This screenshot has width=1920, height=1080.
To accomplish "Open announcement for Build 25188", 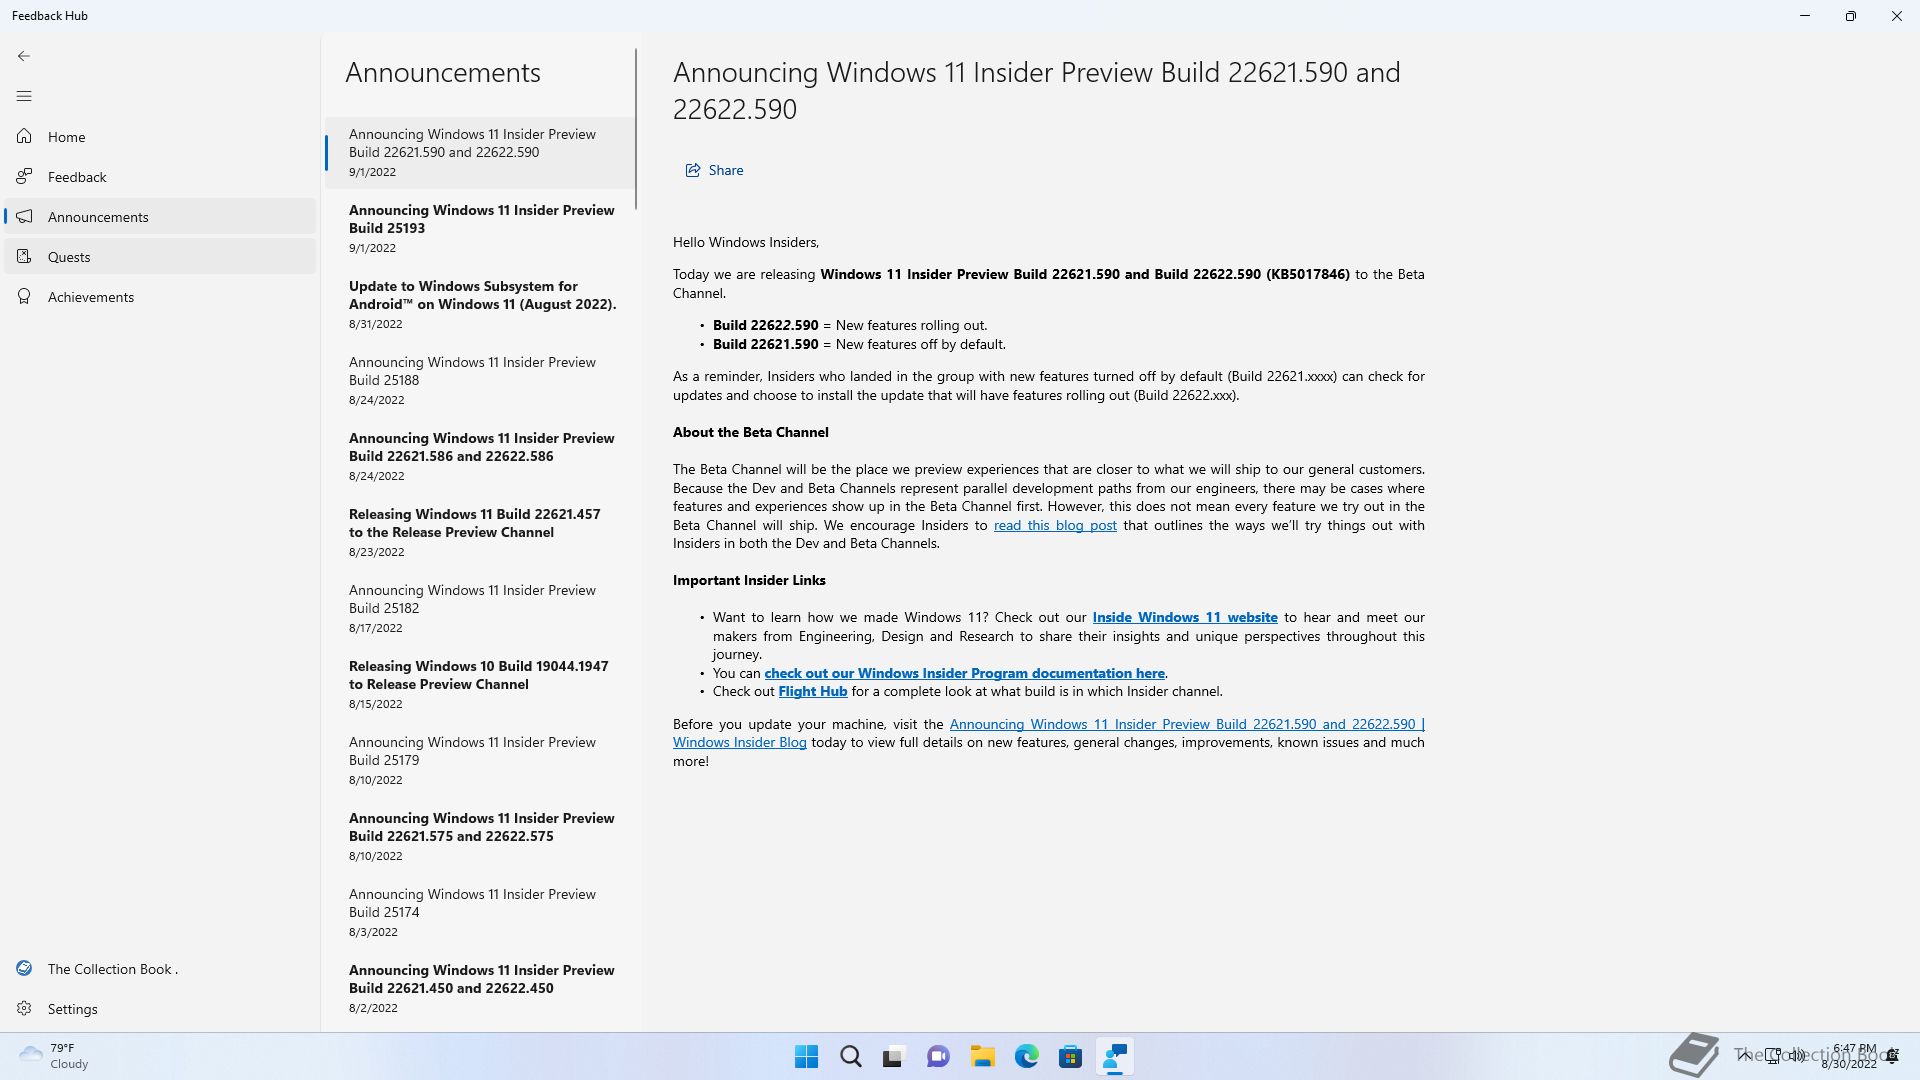I will point(480,380).
